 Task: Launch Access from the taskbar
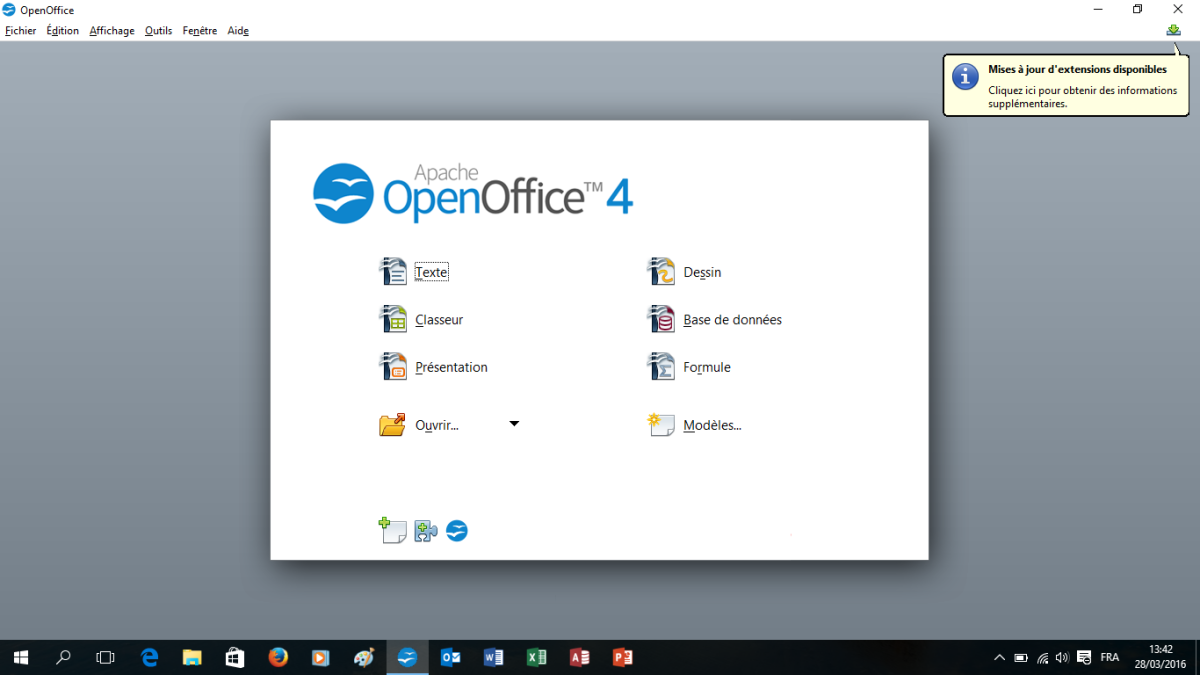pos(579,657)
